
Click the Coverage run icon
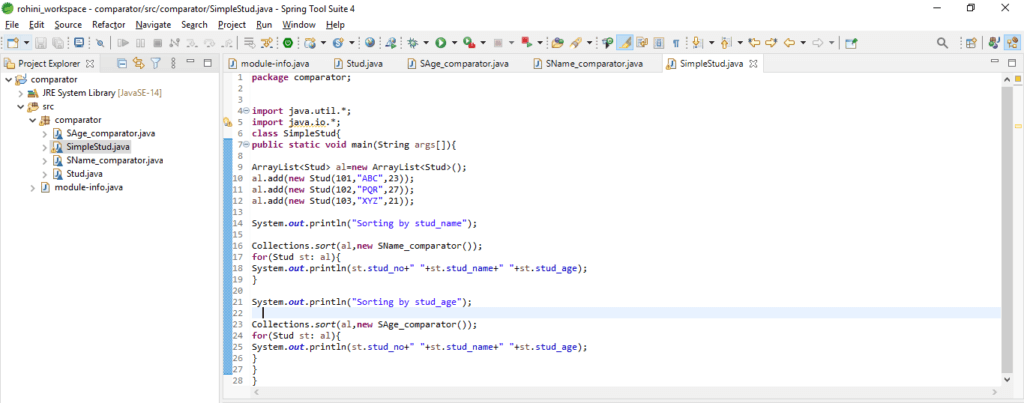[469, 43]
